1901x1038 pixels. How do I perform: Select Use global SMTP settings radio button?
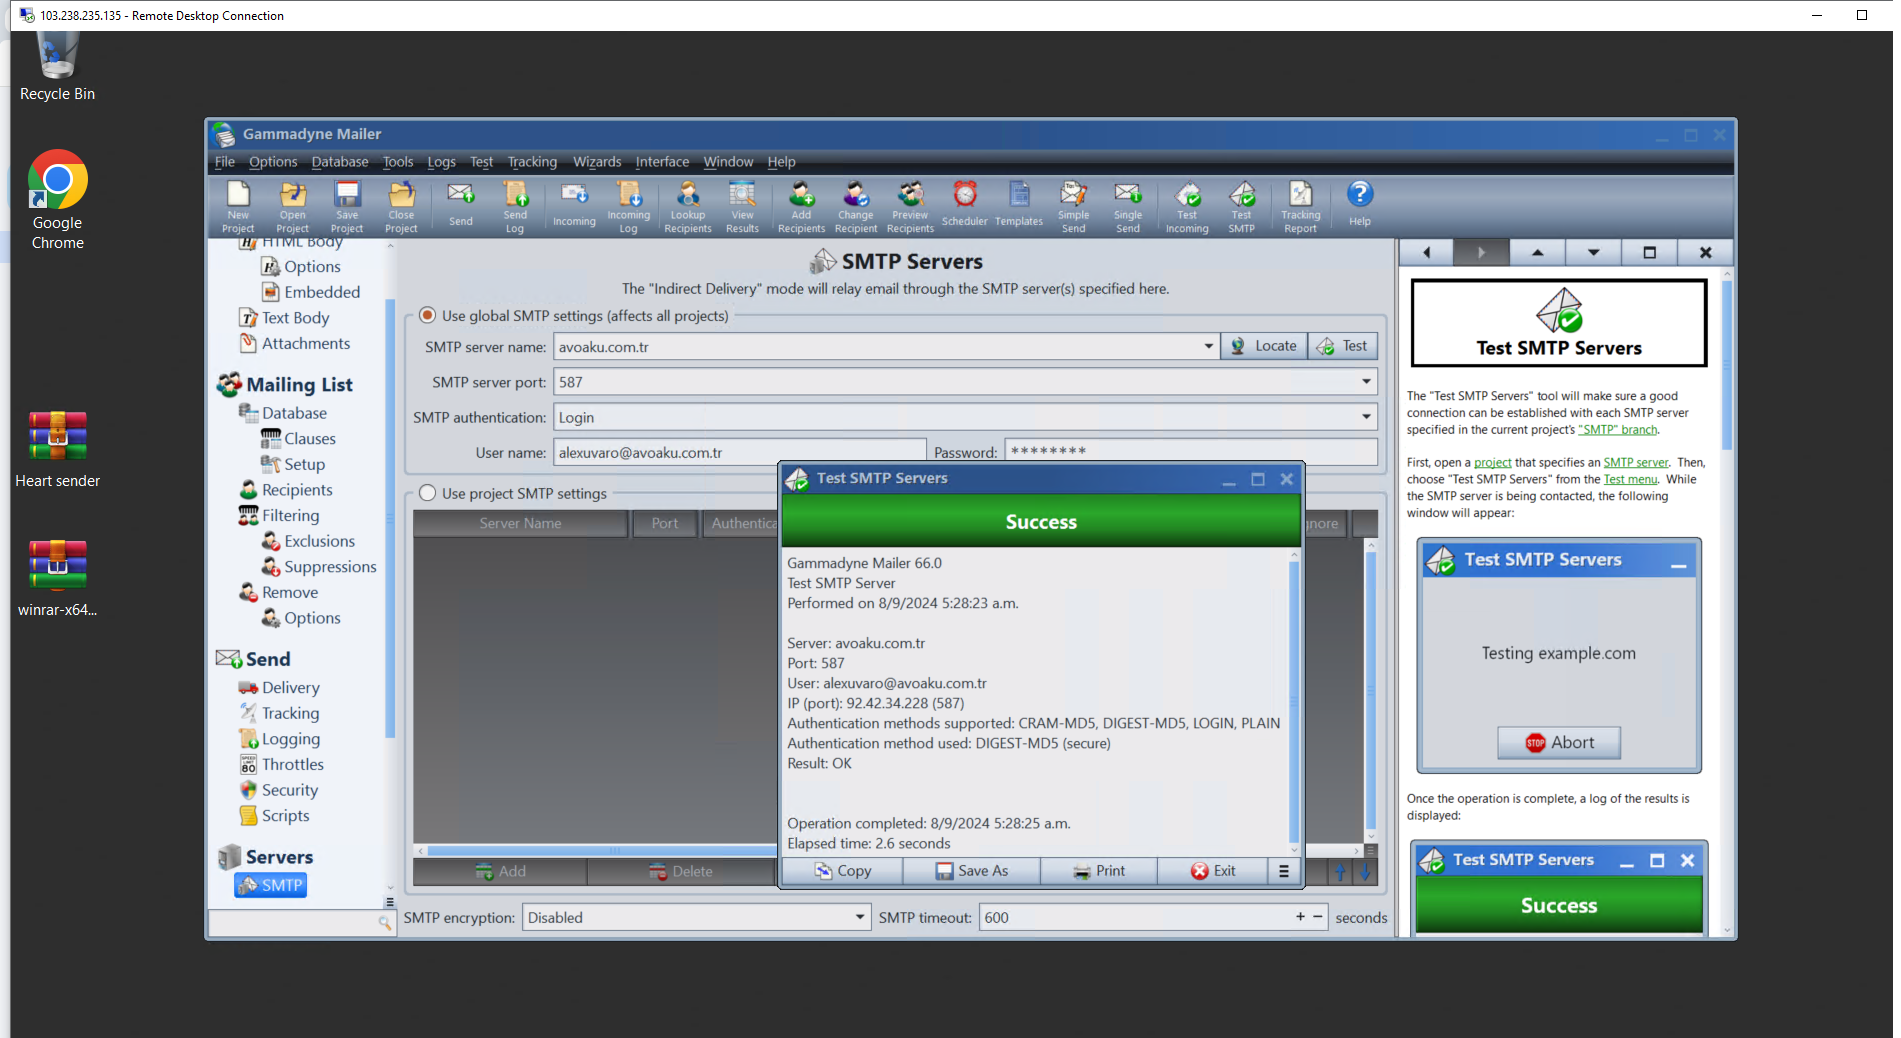(x=428, y=316)
